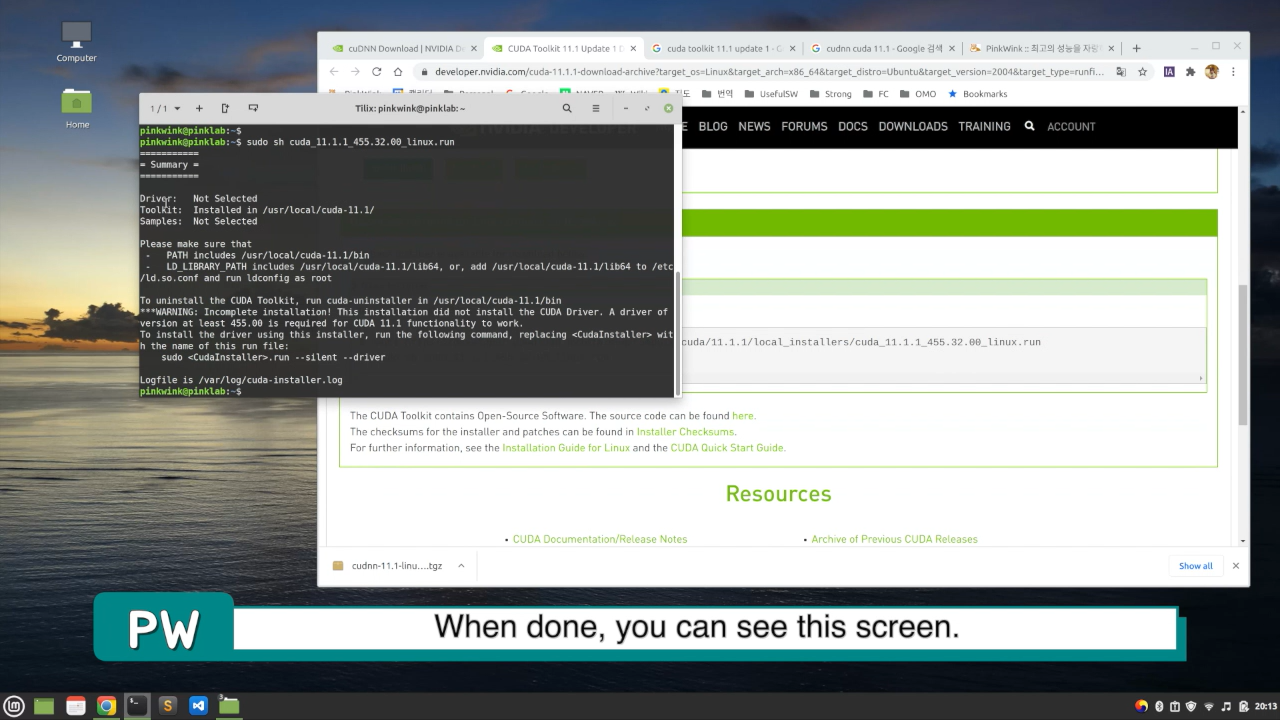This screenshot has height=720, width=1280.
Task: Expand the cudnn download item chevron
Action: point(461,565)
